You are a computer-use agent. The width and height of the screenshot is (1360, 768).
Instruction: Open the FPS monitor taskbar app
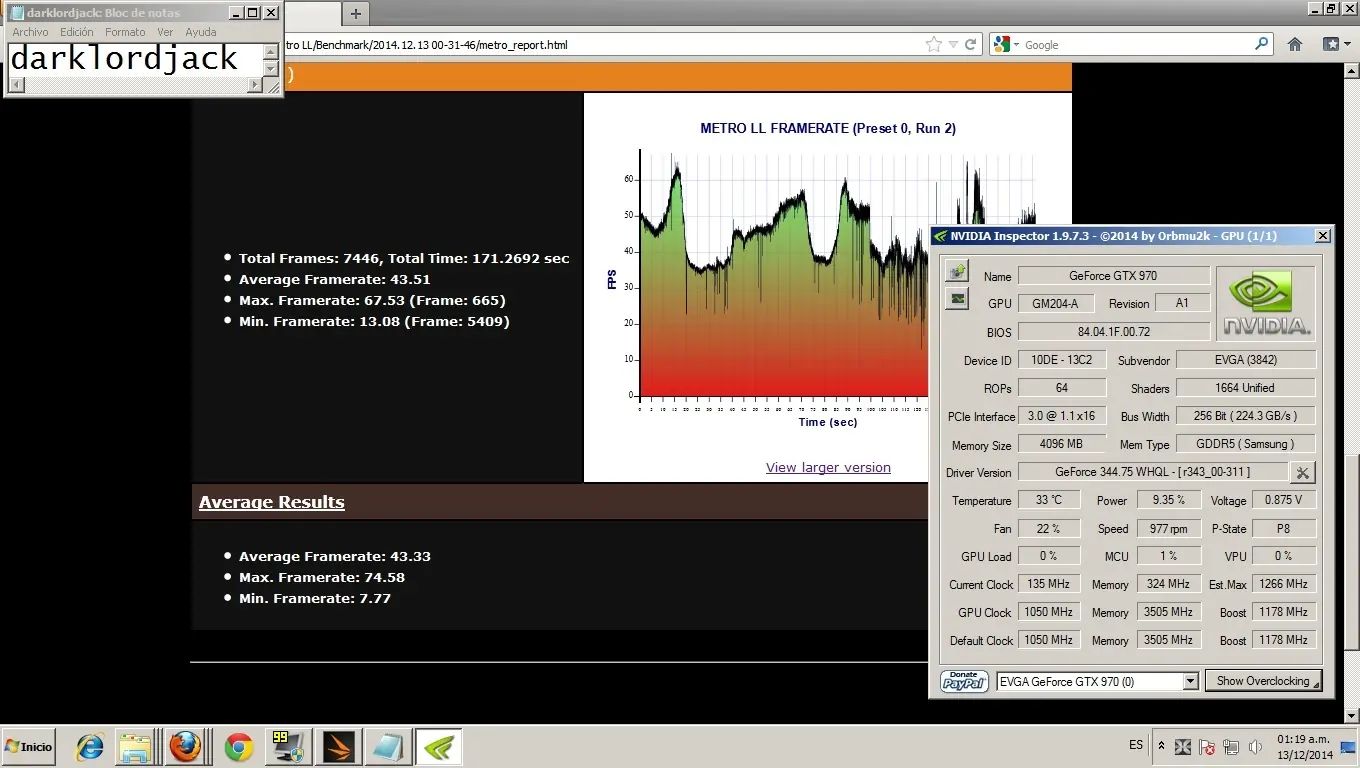point(288,747)
